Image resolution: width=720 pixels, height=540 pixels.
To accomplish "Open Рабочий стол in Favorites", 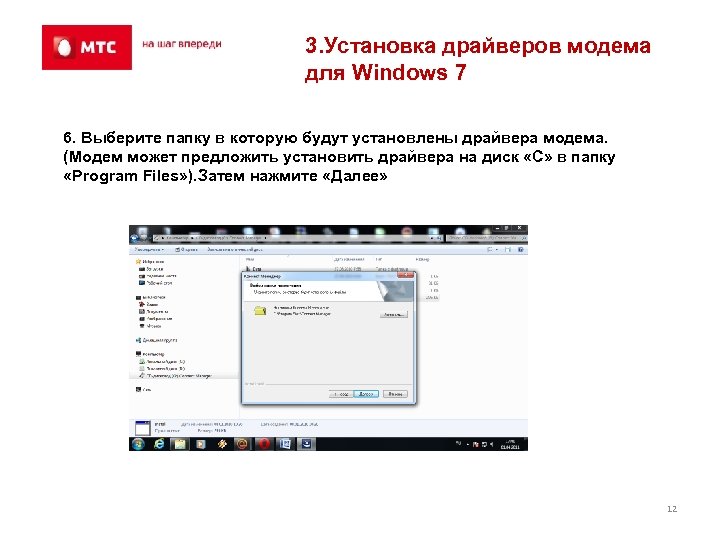I will click(x=156, y=283).
